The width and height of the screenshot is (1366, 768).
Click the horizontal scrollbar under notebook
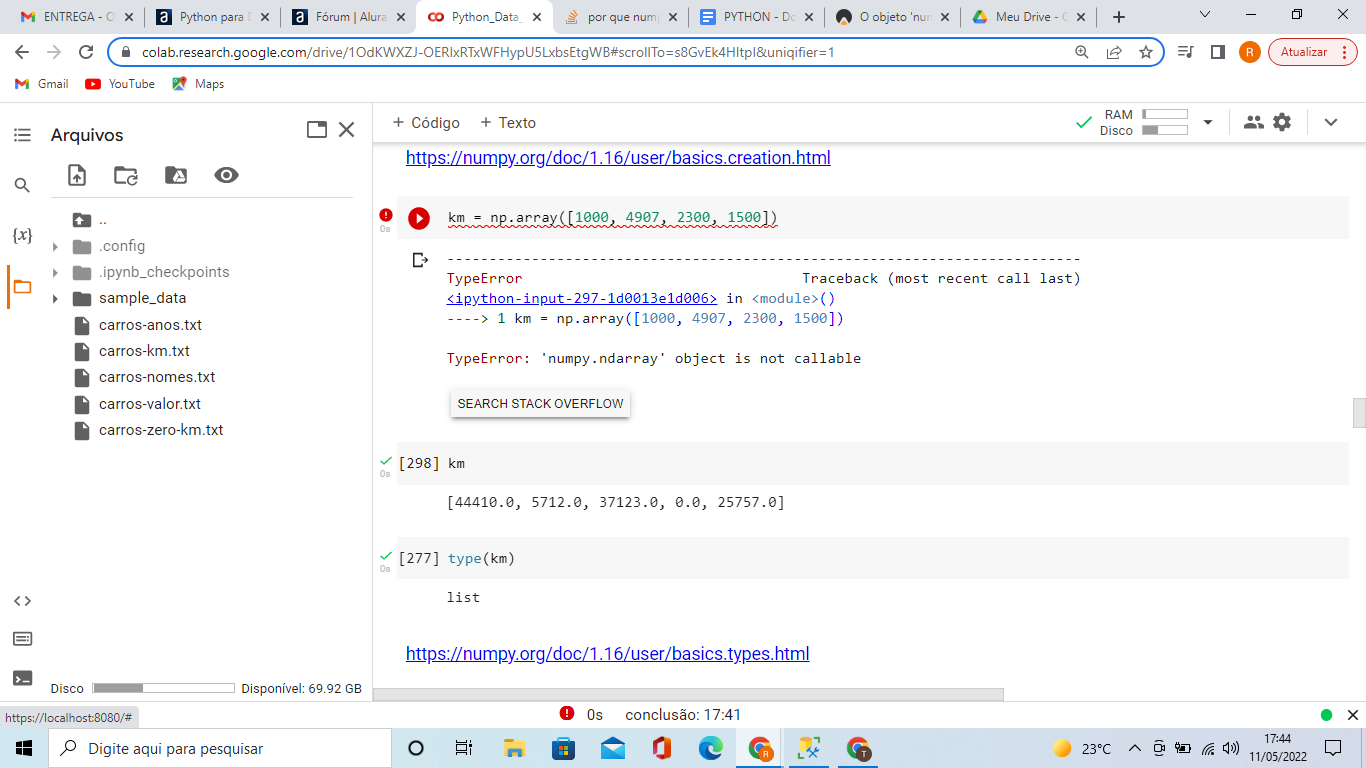(x=688, y=694)
